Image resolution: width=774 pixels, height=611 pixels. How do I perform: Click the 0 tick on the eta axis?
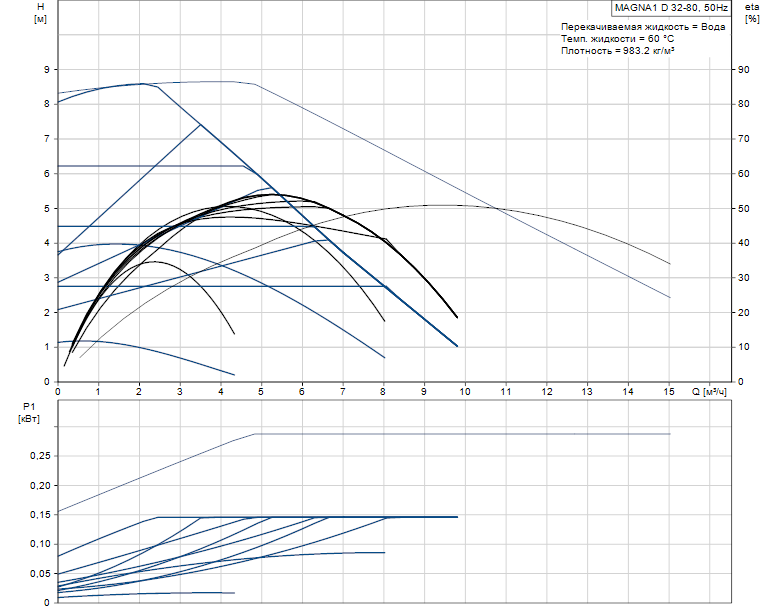coord(740,382)
